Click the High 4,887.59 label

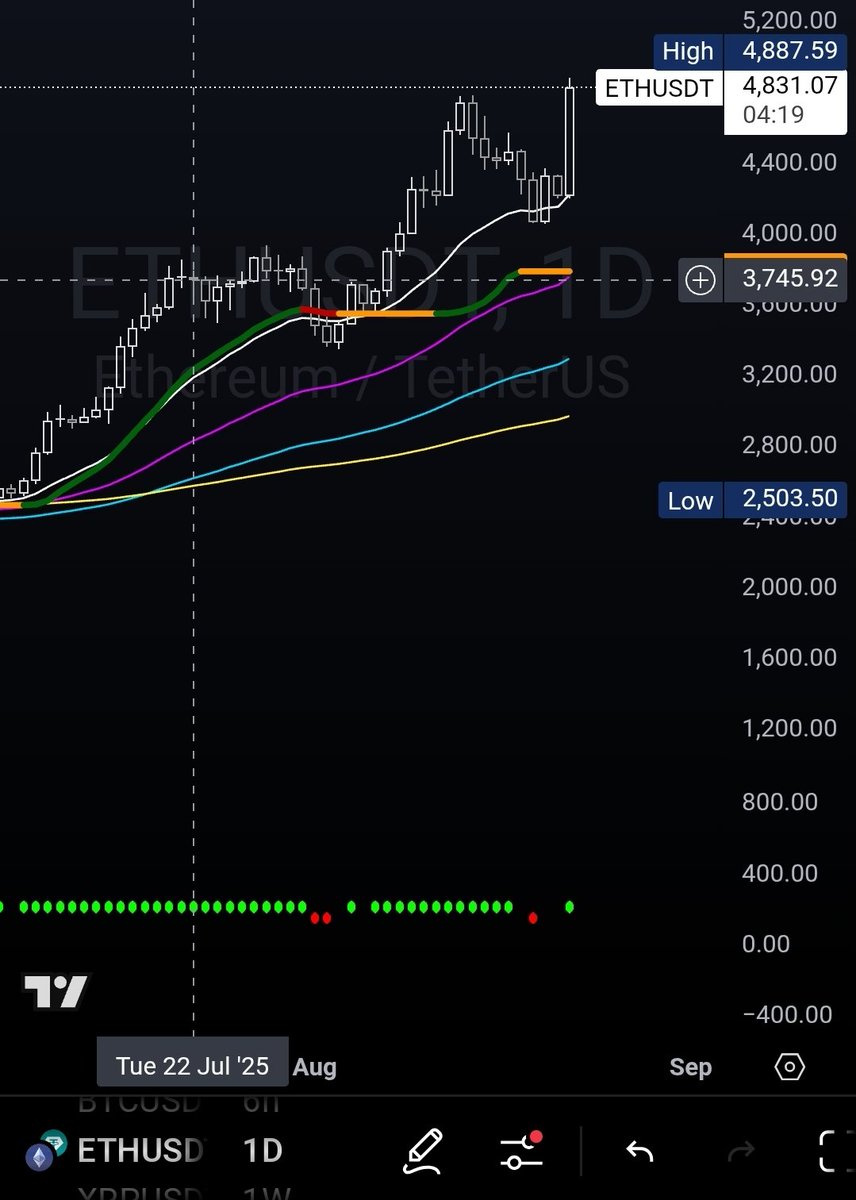coord(750,51)
